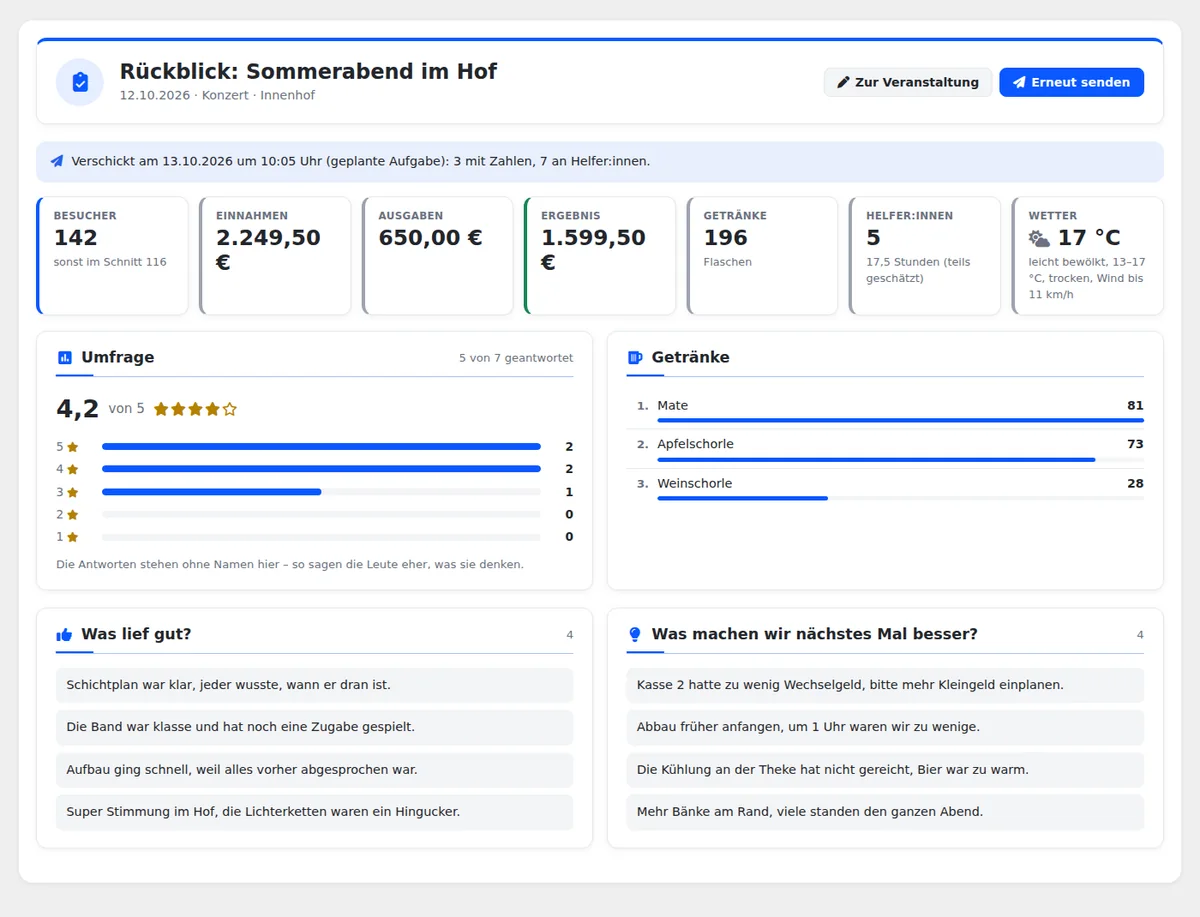Click the empty fifth rating star
Viewport: 1200px width, 917px height.
(x=230, y=409)
